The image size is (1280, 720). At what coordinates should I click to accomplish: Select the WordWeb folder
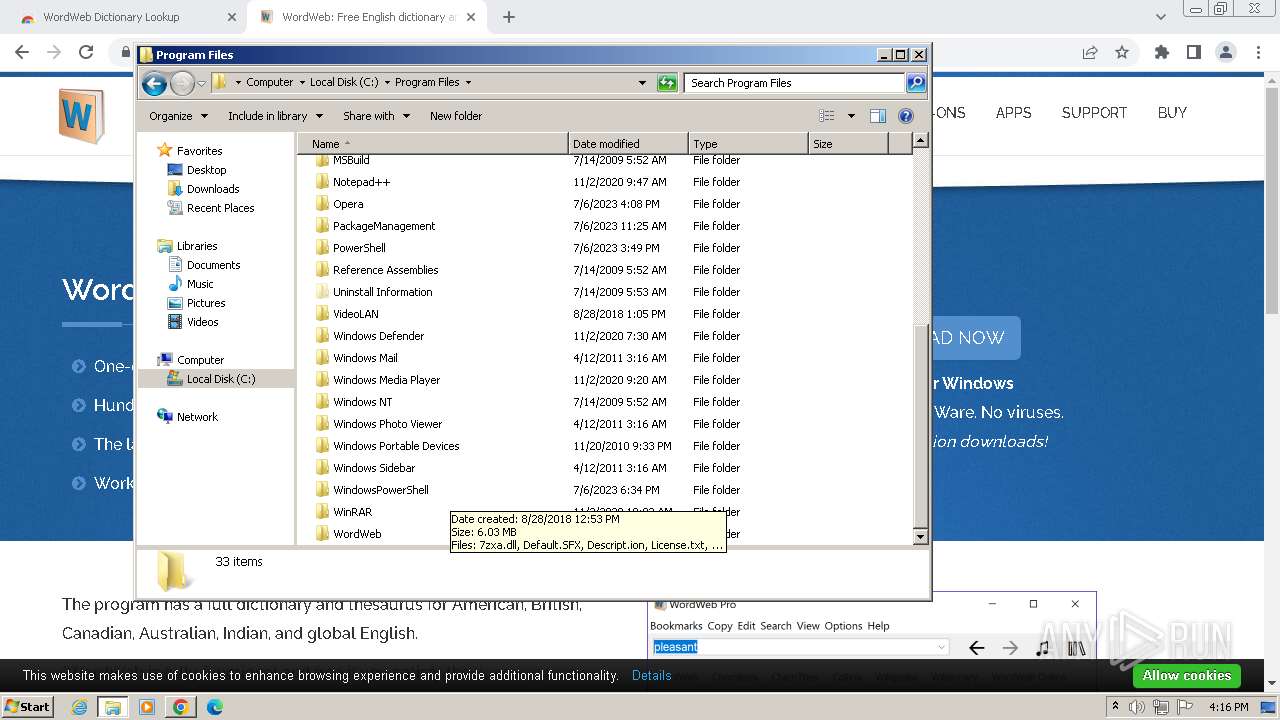[x=357, y=534]
